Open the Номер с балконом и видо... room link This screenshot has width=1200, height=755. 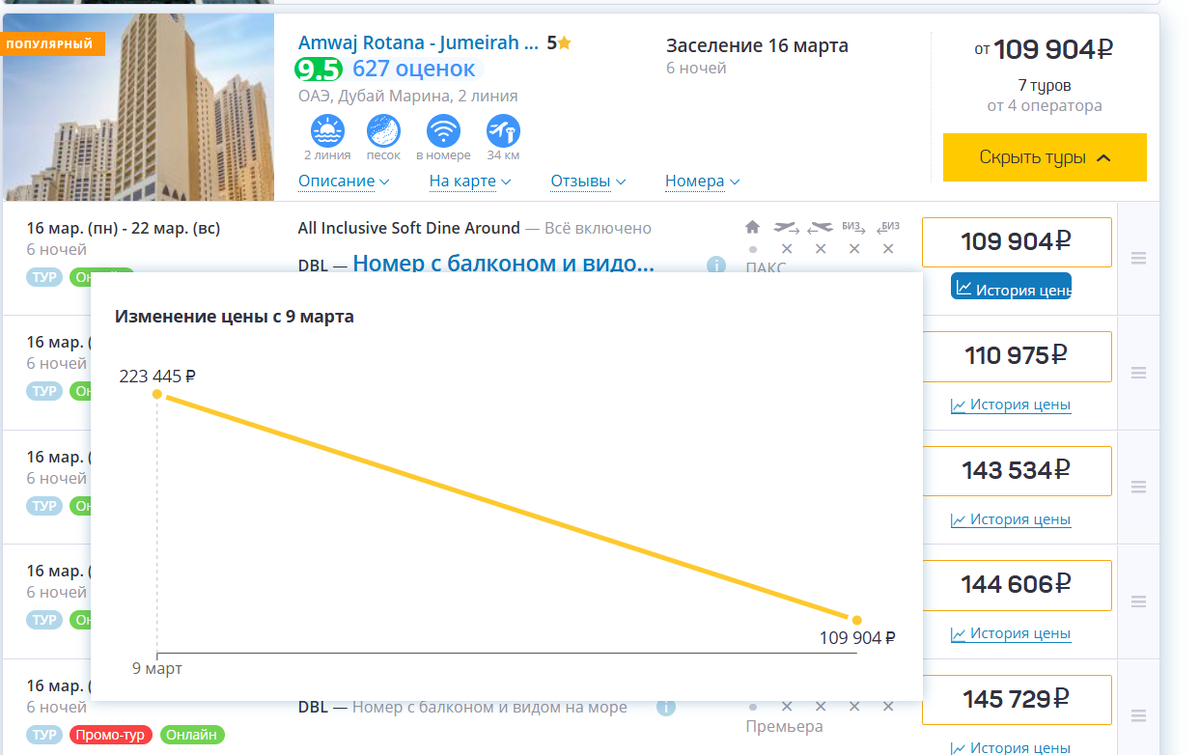click(x=503, y=264)
